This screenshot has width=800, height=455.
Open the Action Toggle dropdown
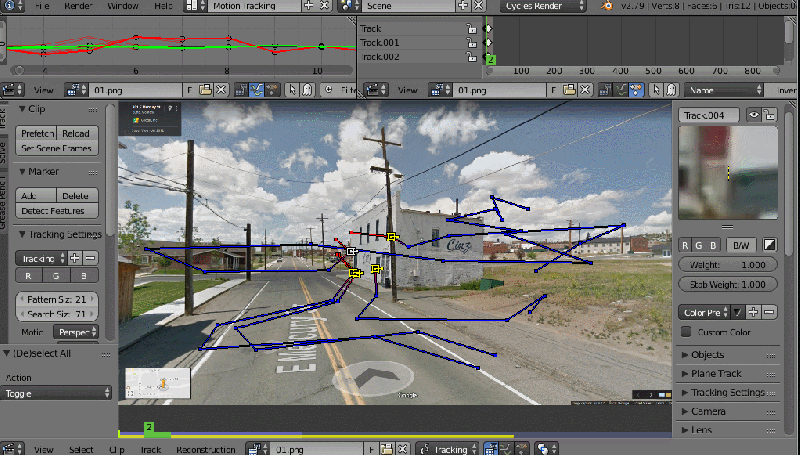(x=56, y=393)
